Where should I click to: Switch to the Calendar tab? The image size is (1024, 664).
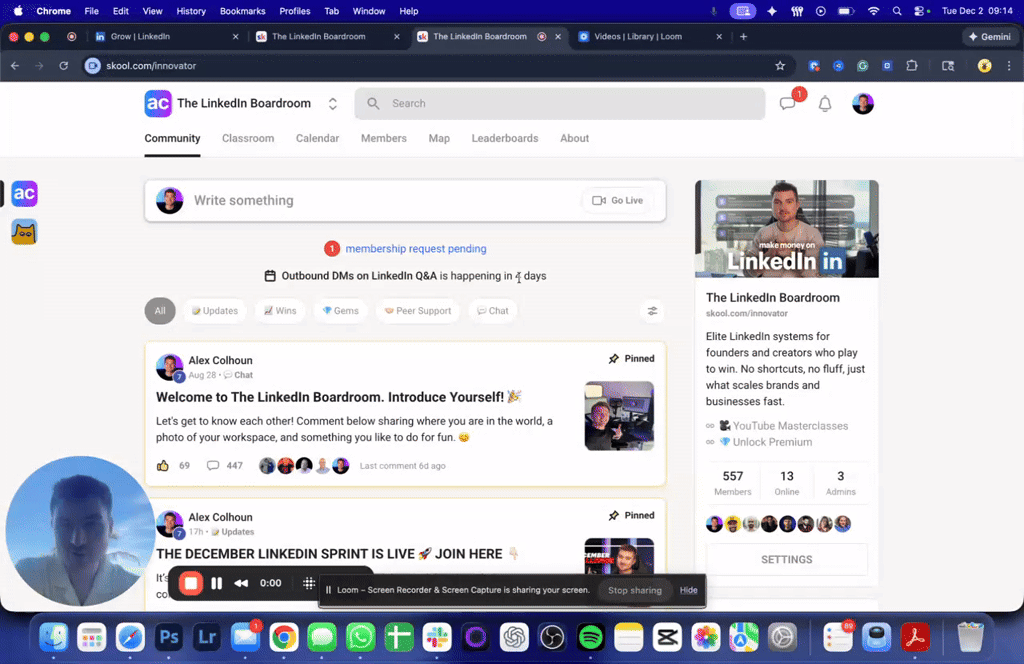pos(317,138)
